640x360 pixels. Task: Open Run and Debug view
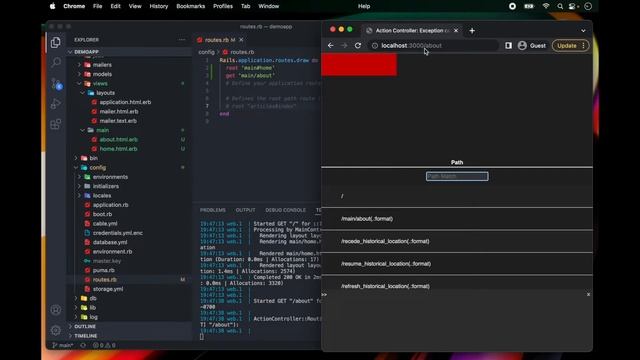(56, 104)
